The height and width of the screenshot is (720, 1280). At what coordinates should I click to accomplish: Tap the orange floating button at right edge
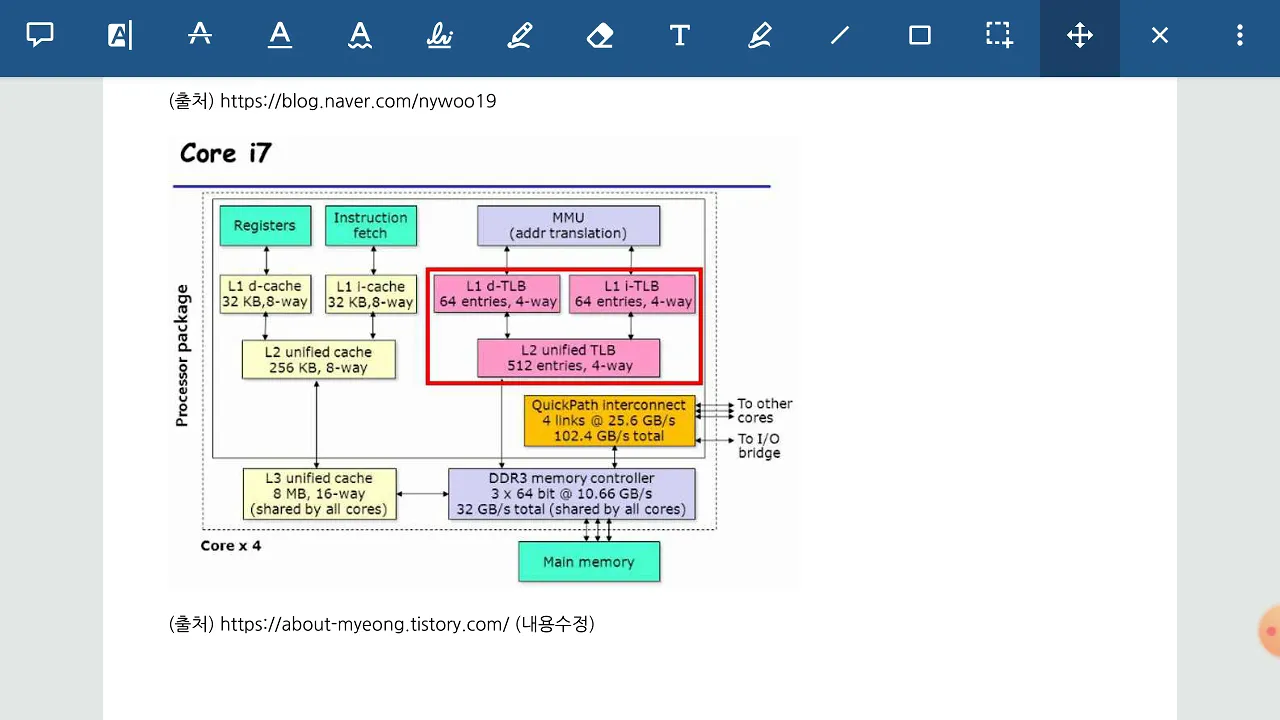(1270, 631)
